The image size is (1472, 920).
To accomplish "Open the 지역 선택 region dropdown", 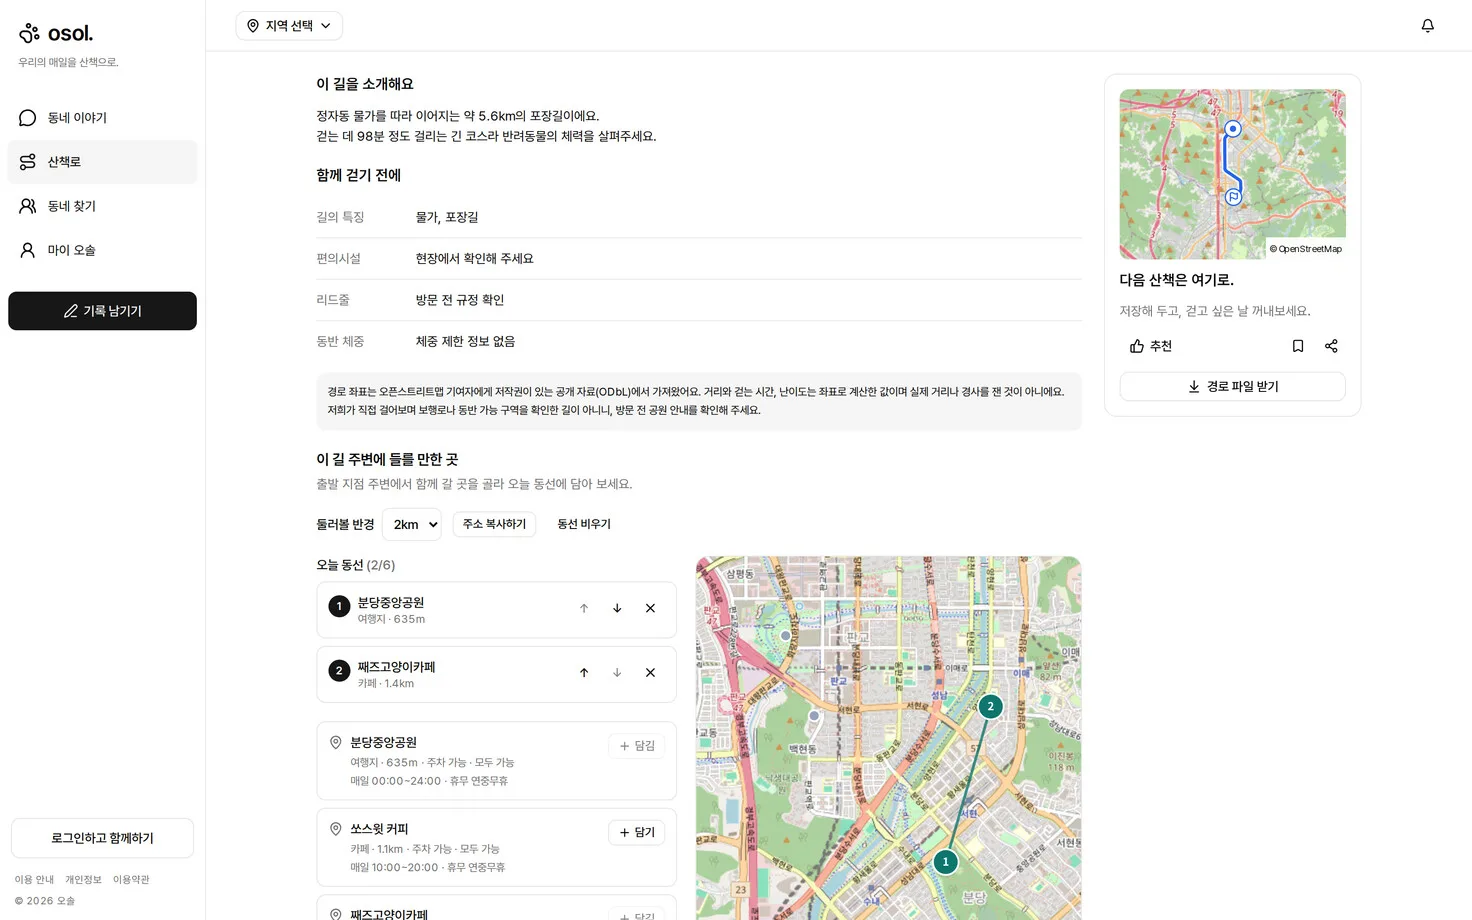I will coord(289,26).
